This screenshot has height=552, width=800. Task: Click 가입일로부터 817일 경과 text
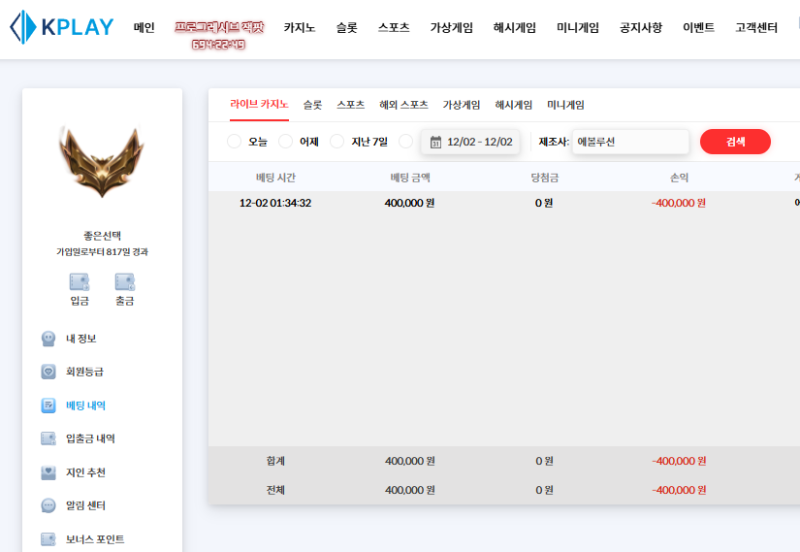102,252
